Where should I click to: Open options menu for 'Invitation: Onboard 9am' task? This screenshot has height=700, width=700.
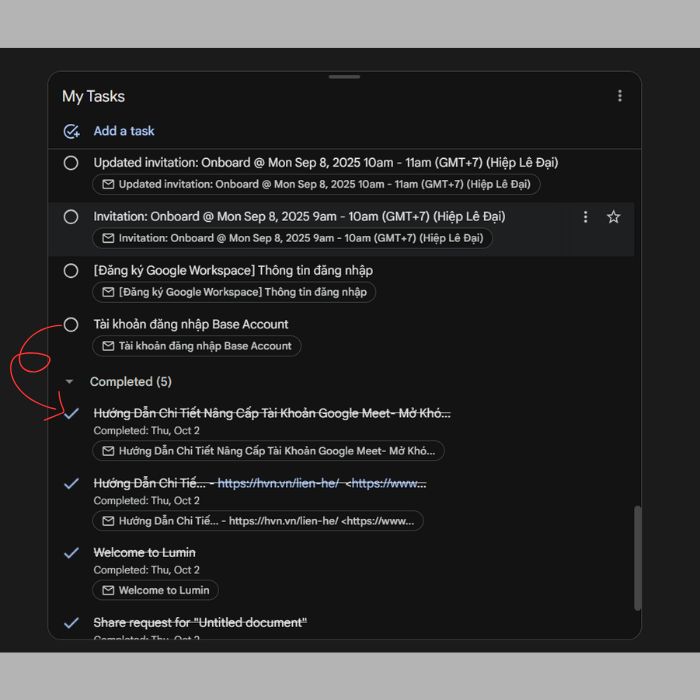585,217
